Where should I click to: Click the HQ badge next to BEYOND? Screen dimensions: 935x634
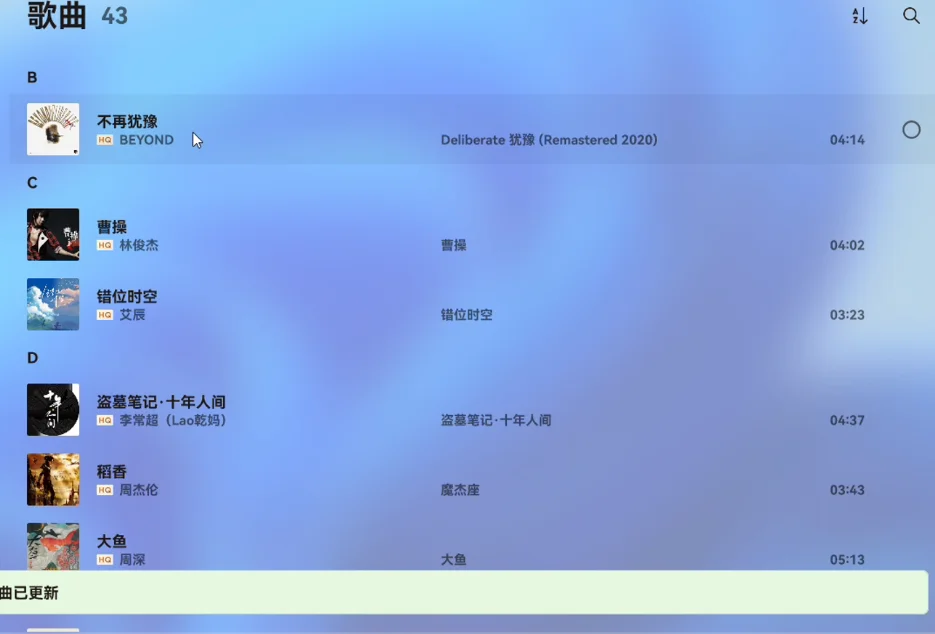105,140
